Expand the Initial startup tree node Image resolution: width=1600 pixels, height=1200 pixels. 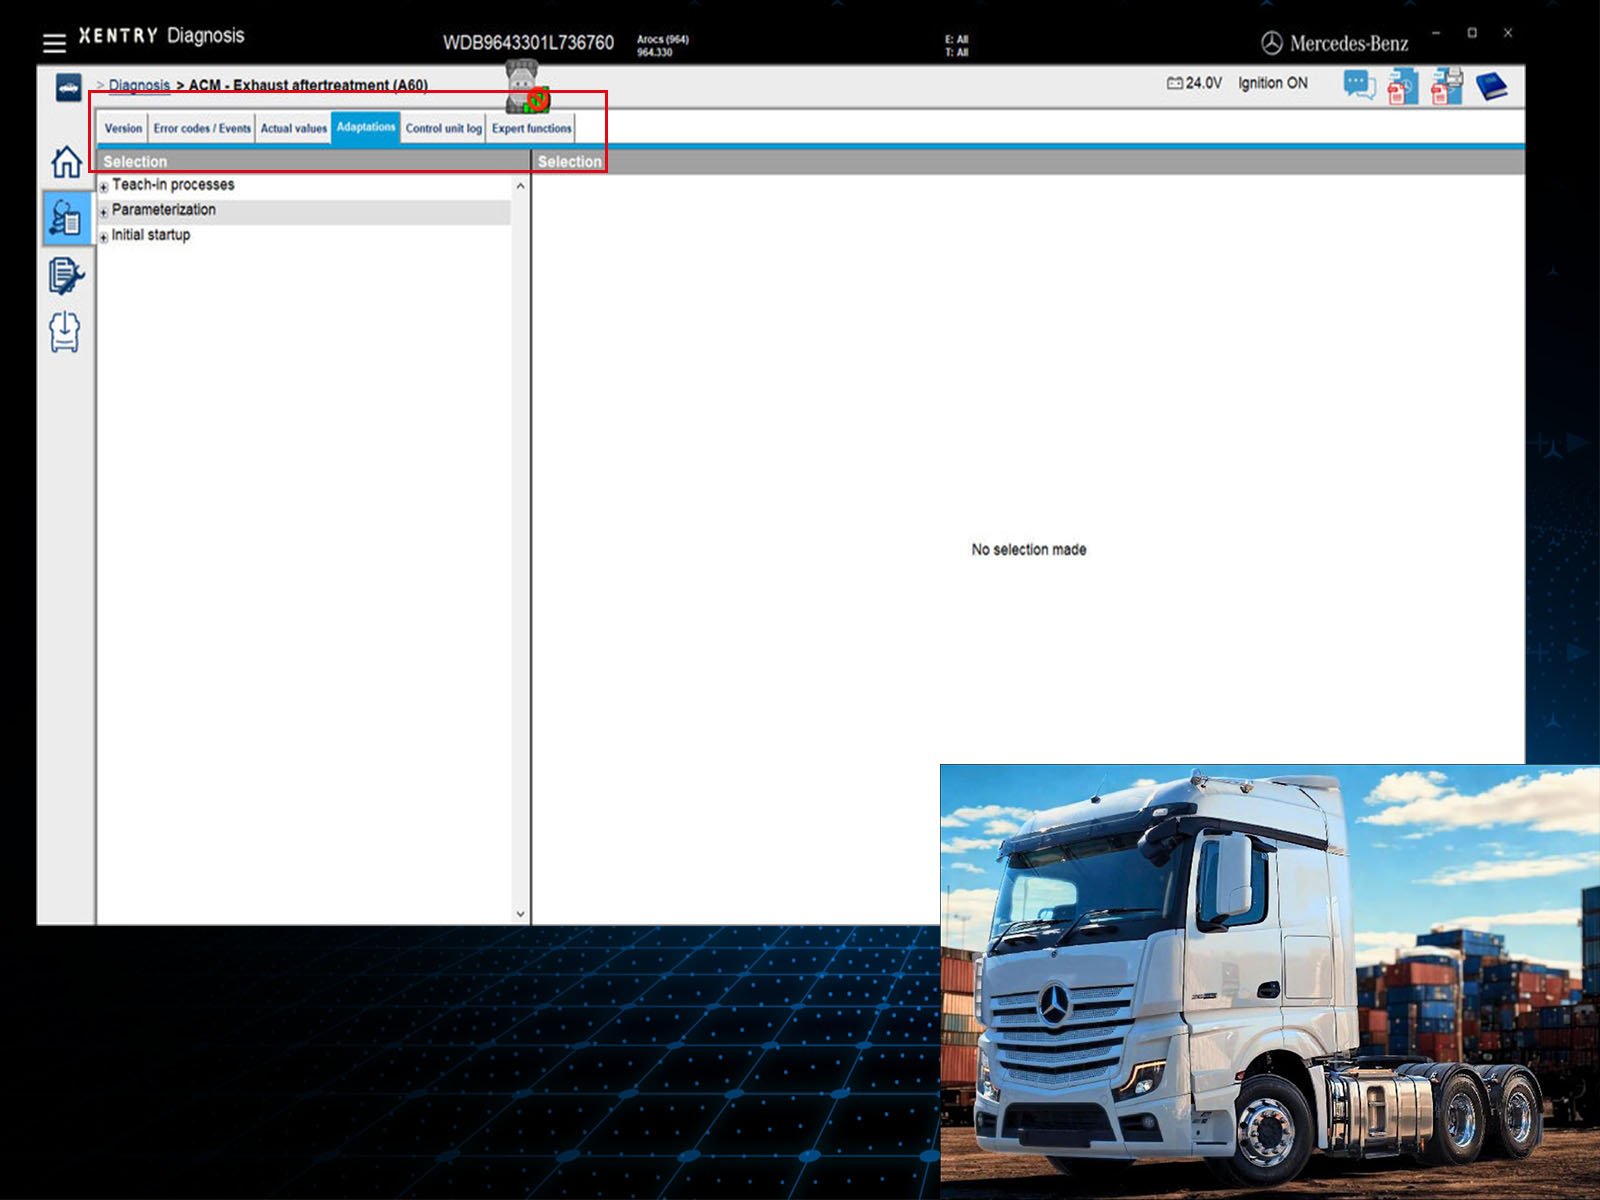coord(104,237)
